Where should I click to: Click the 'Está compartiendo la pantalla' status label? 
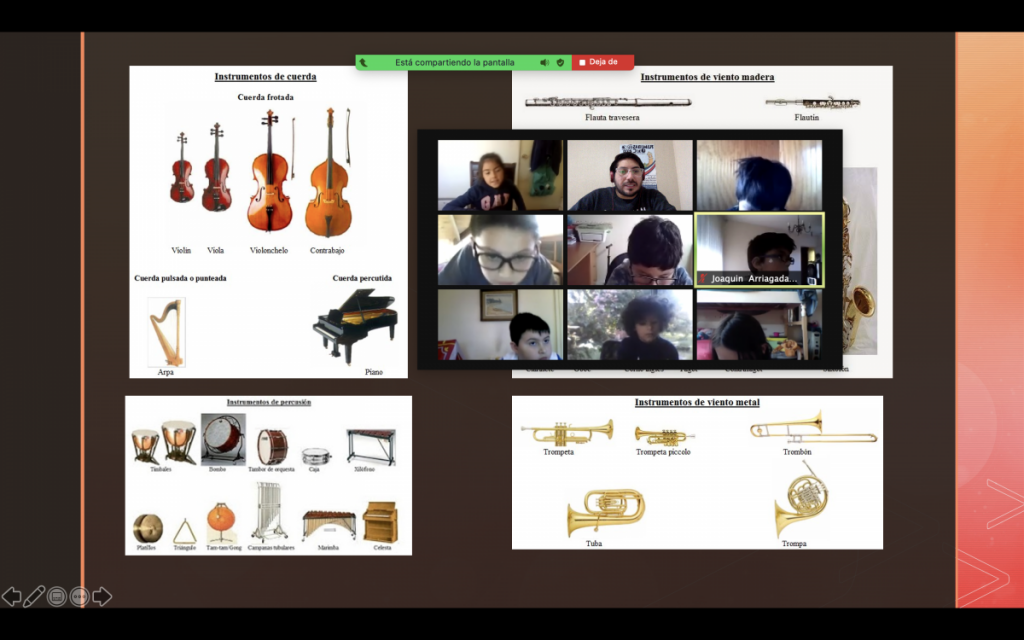tap(454, 62)
